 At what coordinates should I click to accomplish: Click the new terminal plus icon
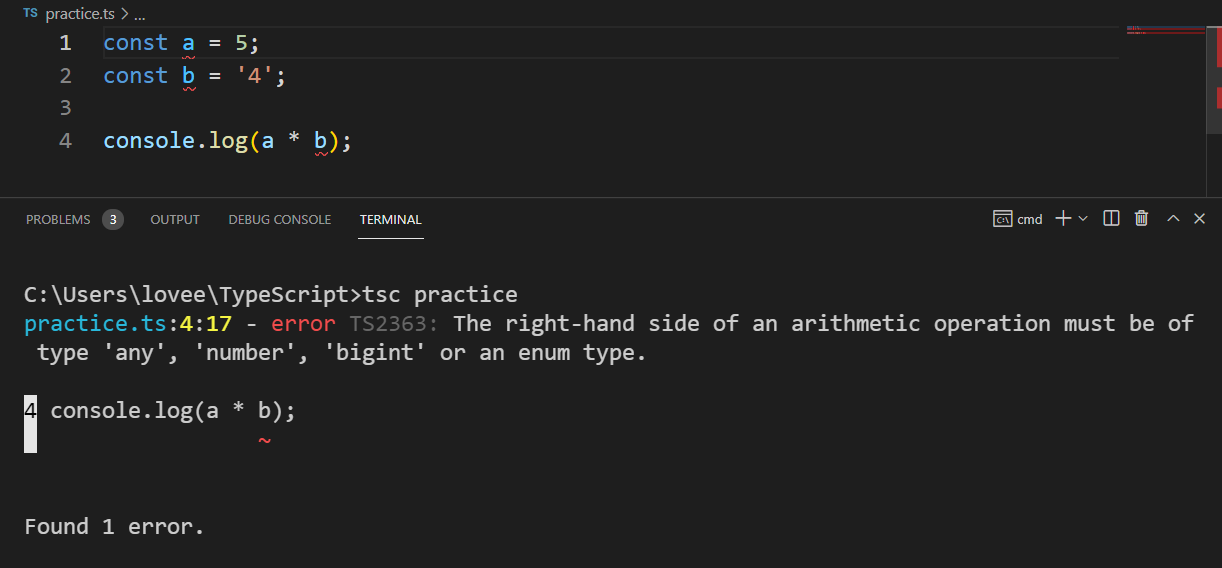pyautogui.click(x=1063, y=218)
